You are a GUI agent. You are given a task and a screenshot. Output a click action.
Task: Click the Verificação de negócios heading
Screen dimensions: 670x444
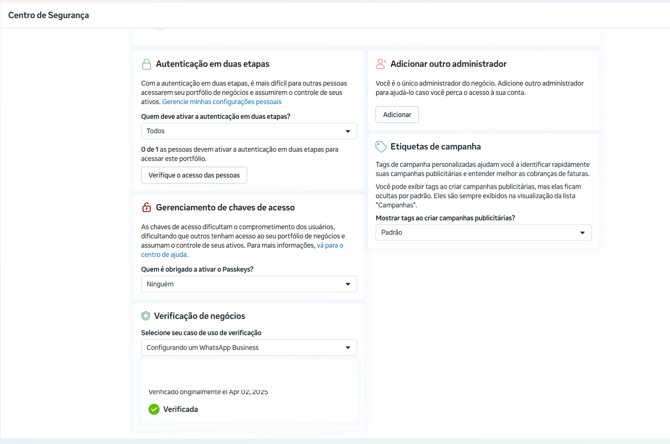200,316
